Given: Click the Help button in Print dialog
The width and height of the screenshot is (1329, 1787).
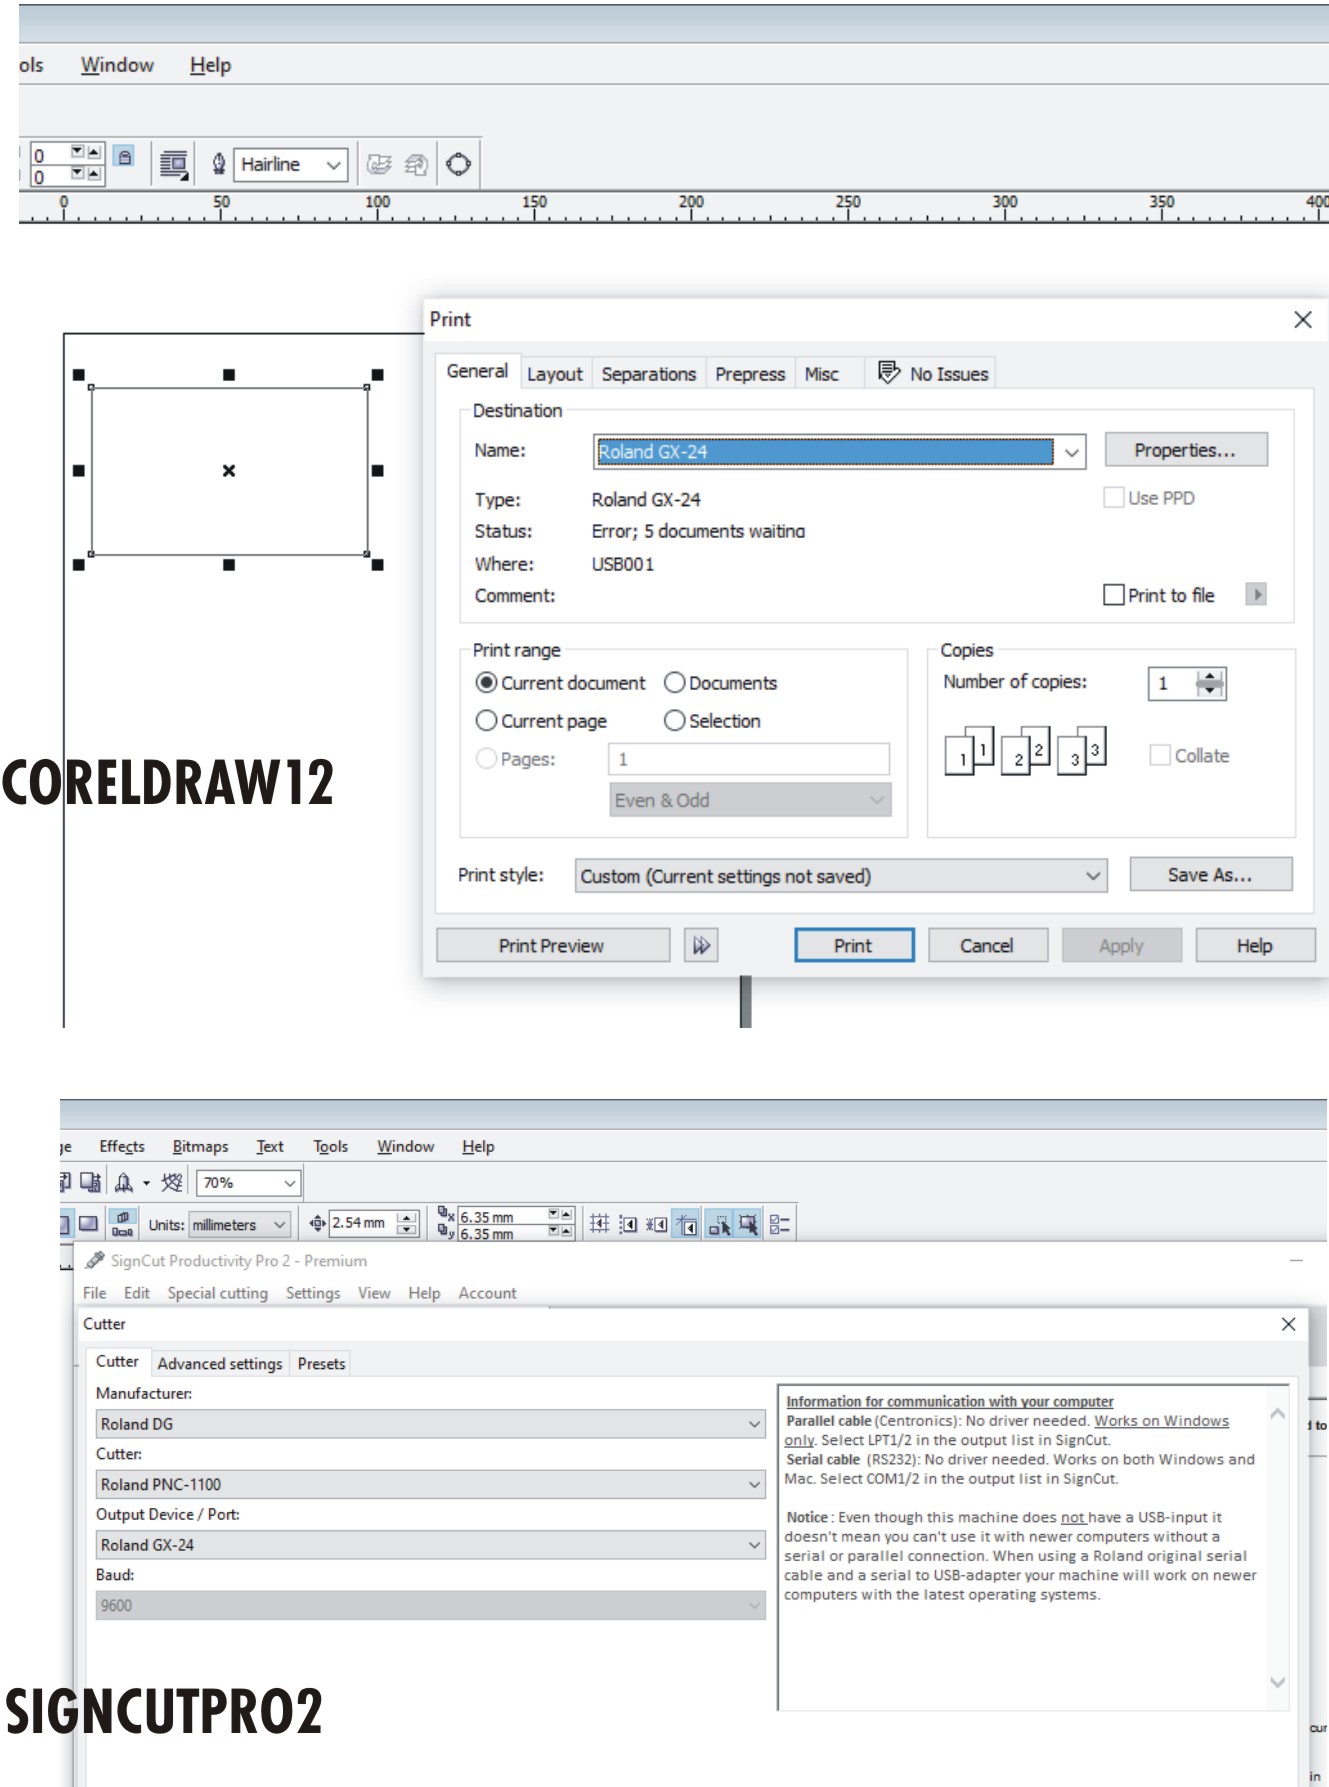Looking at the screenshot, I should [x=1254, y=945].
